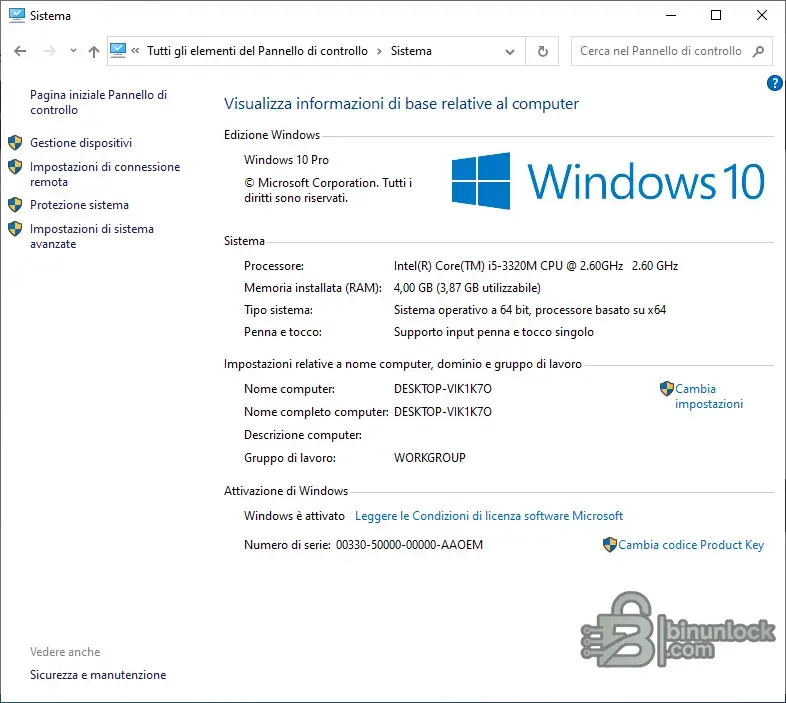This screenshot has width=786, height=703.
Task: Click the Windows 10 logo
Action: pos(608,181)
